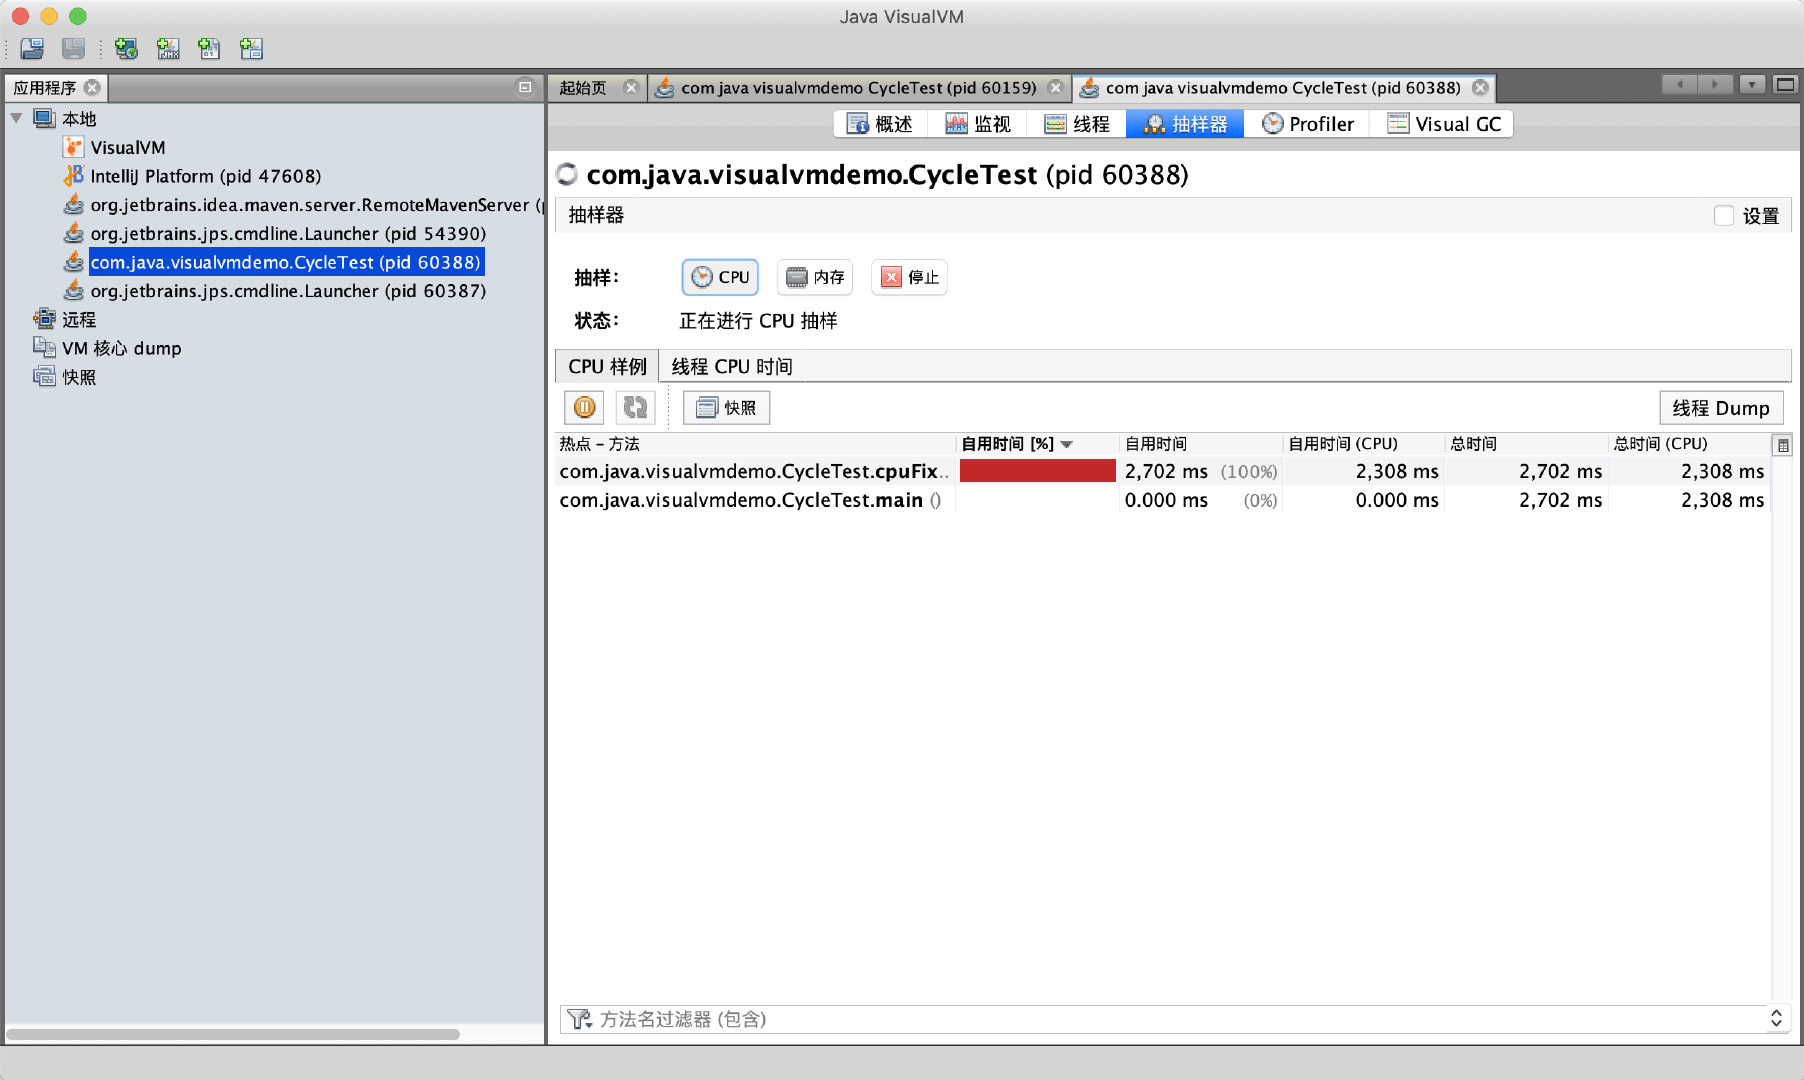Close the 起始页 tab
Viewport: 1804px width, 1080px height.
pos(631,88)
